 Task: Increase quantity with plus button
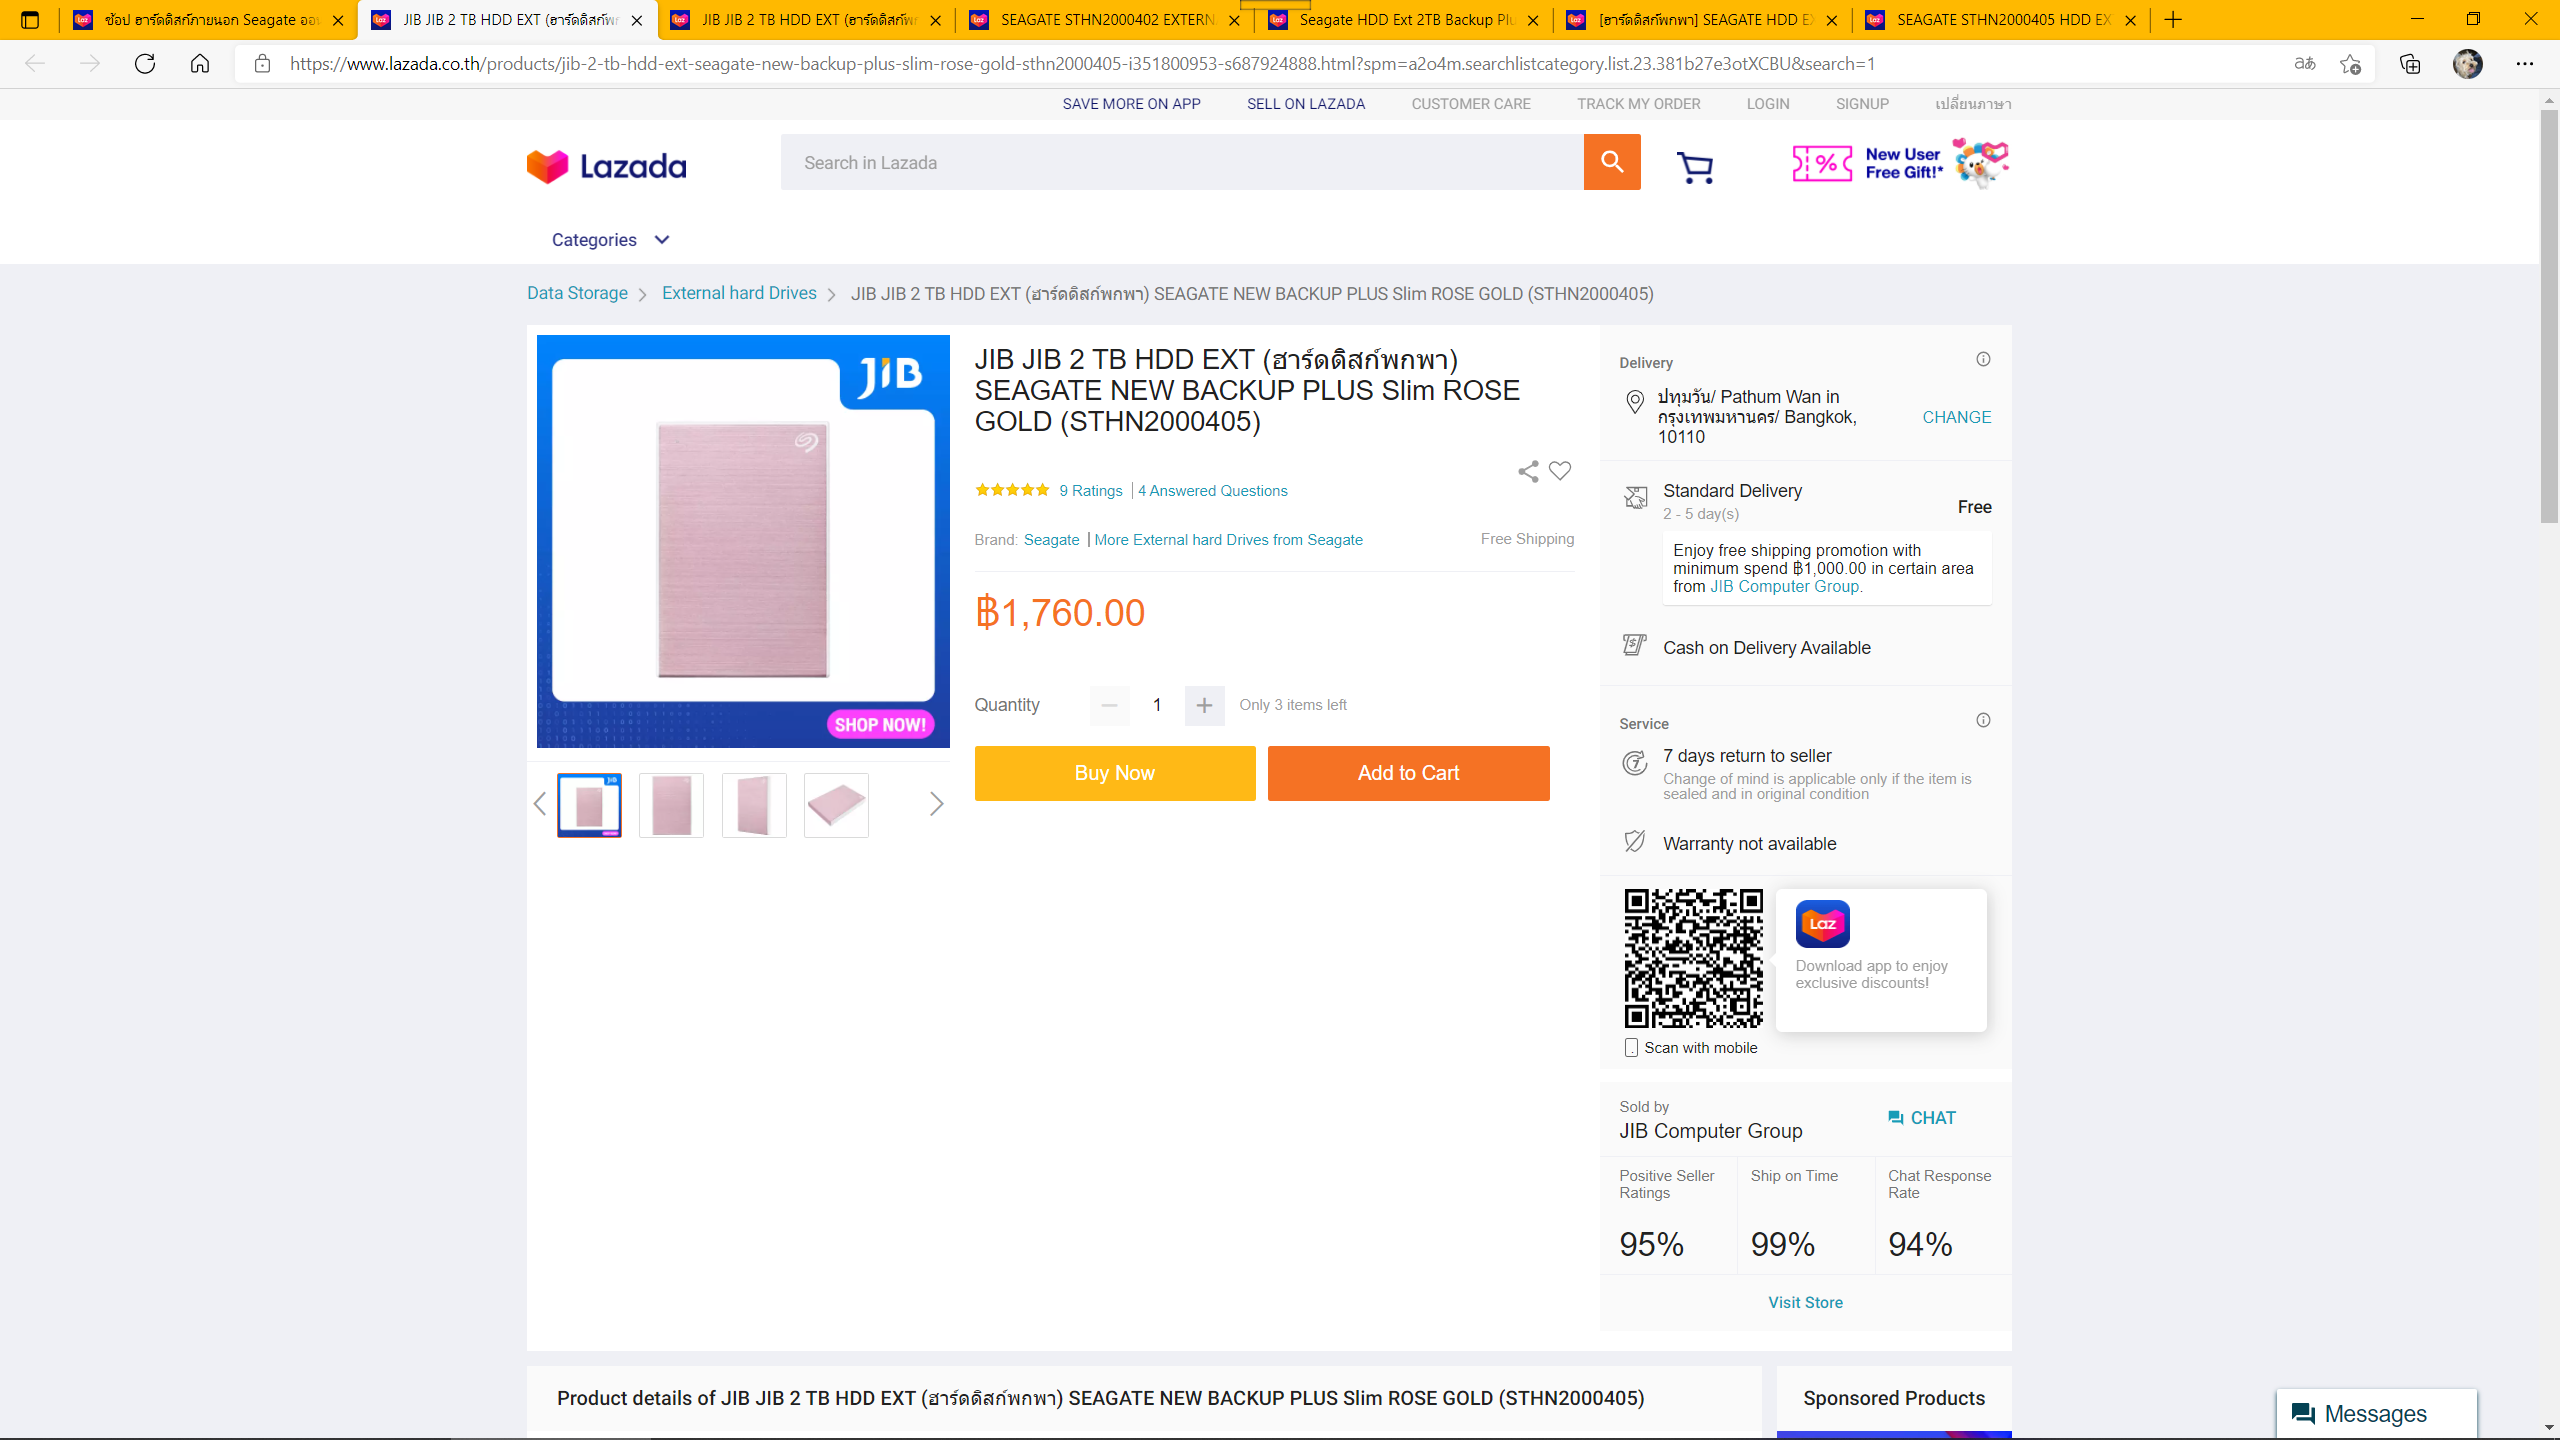pyautogui.click(x=1204, y=705)
